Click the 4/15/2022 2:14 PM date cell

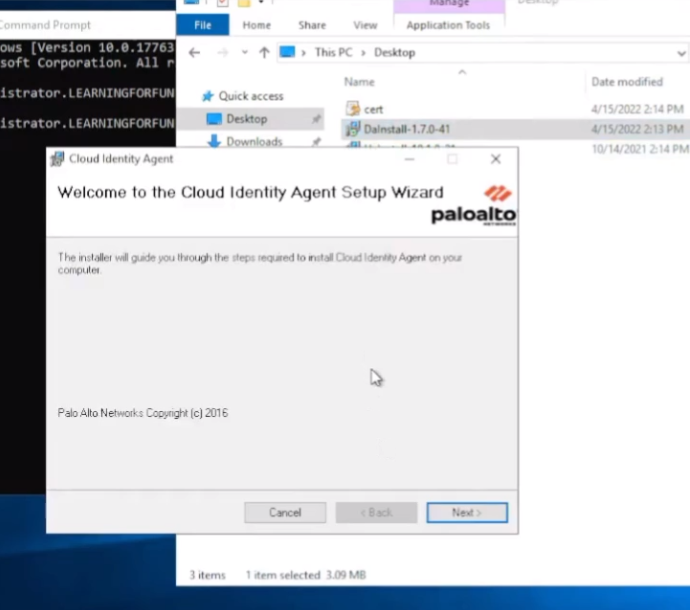[x=637, y=109]
